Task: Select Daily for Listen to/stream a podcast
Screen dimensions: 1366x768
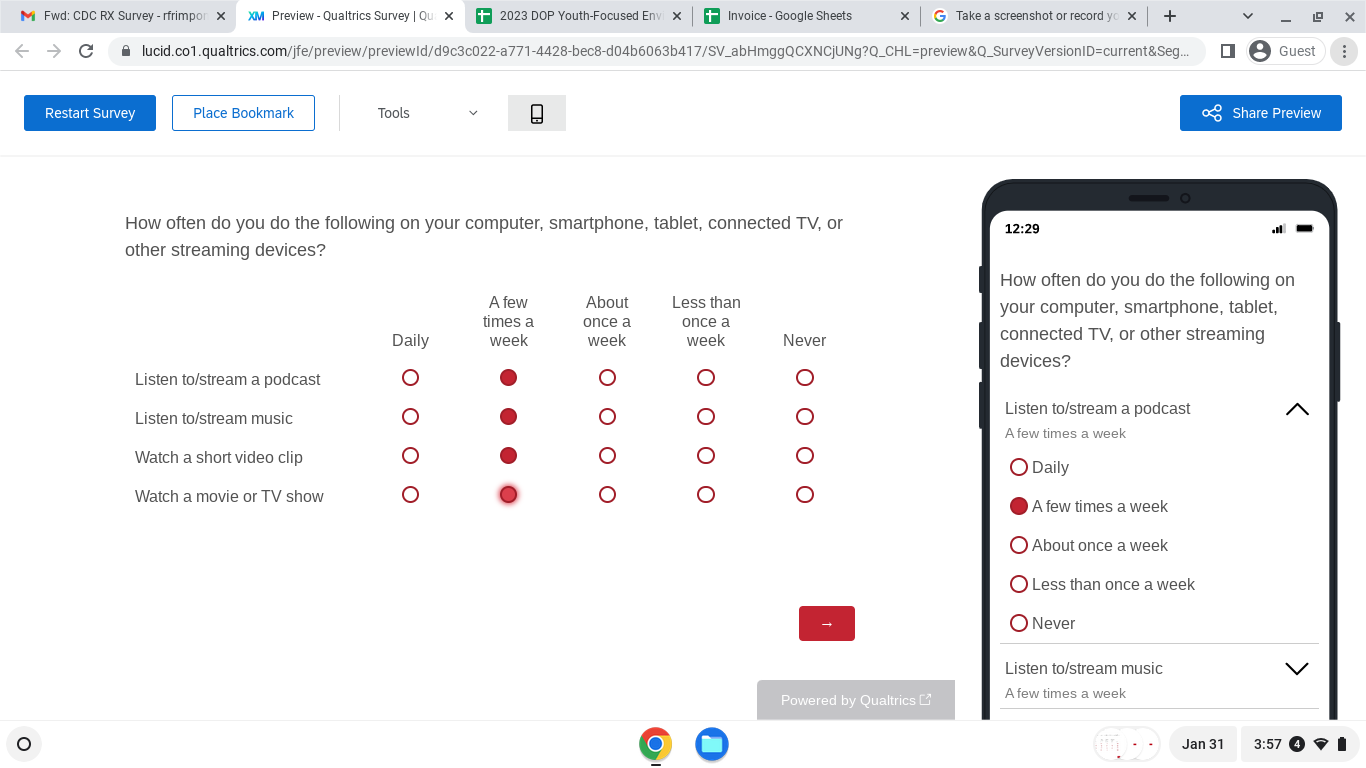Action: tap(410, 378)
